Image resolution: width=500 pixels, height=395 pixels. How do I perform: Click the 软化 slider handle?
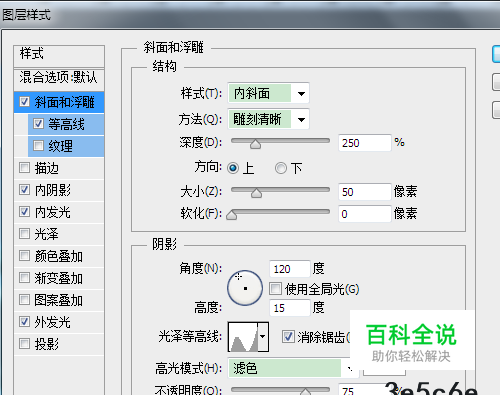[232, 215]
